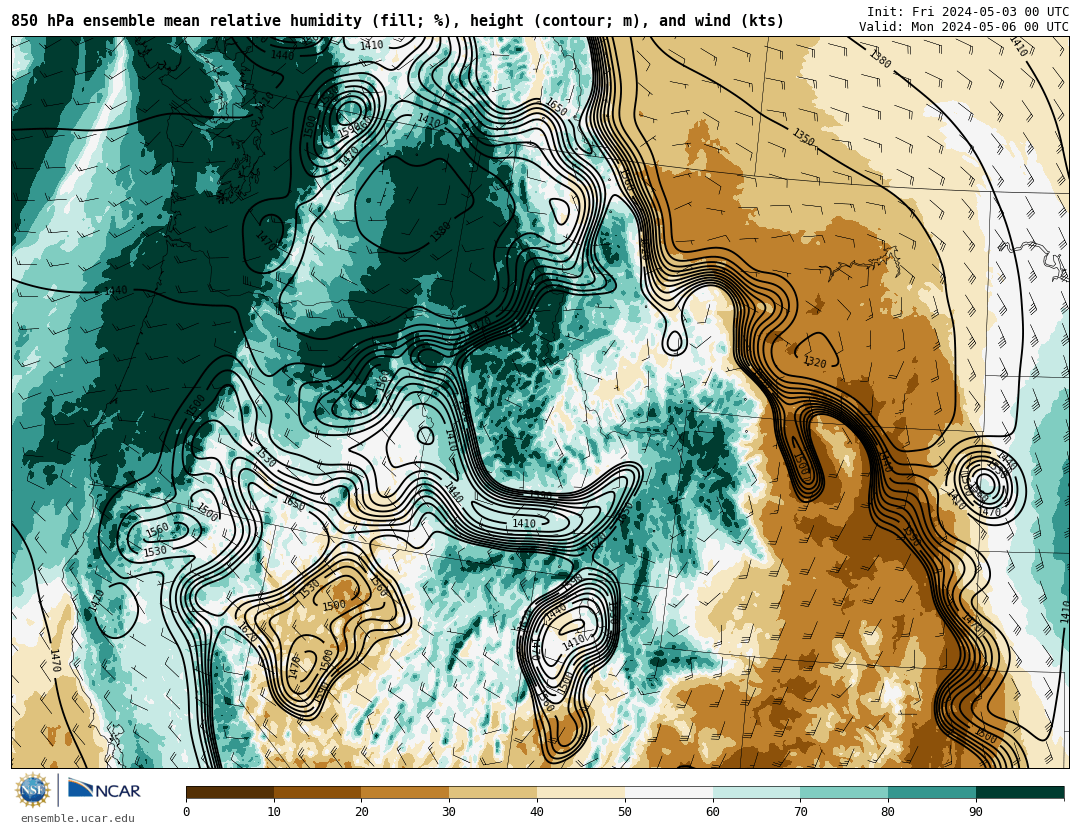This screenshot has height=831, width=1080.
Task: Select the 80-90% teal colorbar segment
Action: [x=932, y=792]
